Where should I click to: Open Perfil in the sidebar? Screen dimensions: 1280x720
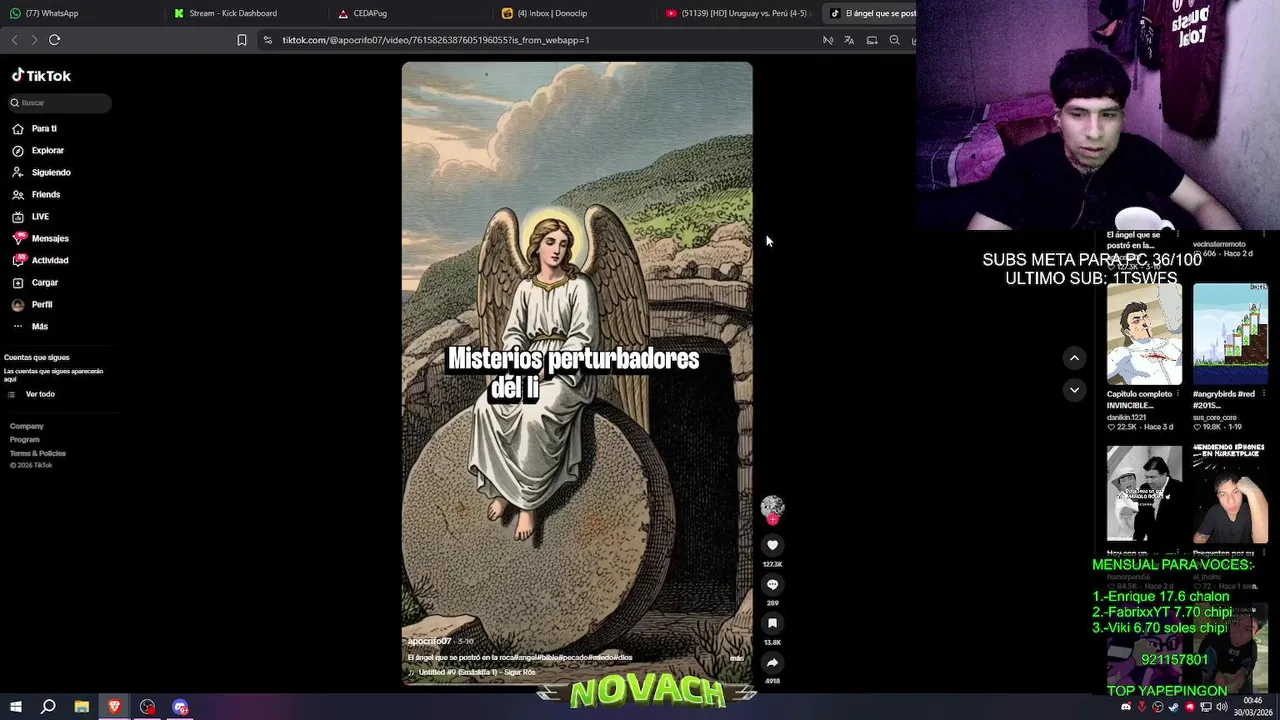(32, 304)
